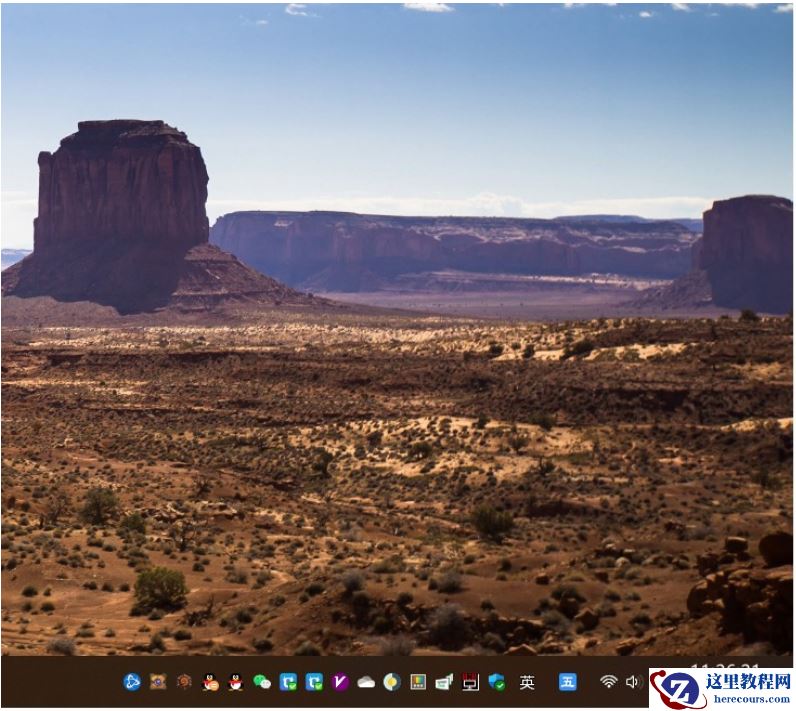
Task: Open the blue round swirl tray icon
Action: (x=132, y=682)
